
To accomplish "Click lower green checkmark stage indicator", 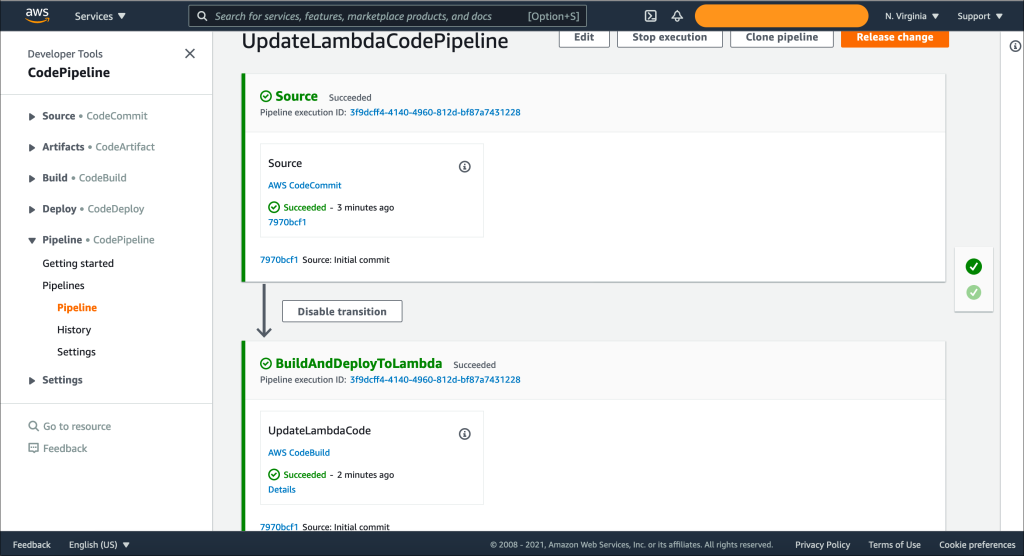I will tap(974, 293).
